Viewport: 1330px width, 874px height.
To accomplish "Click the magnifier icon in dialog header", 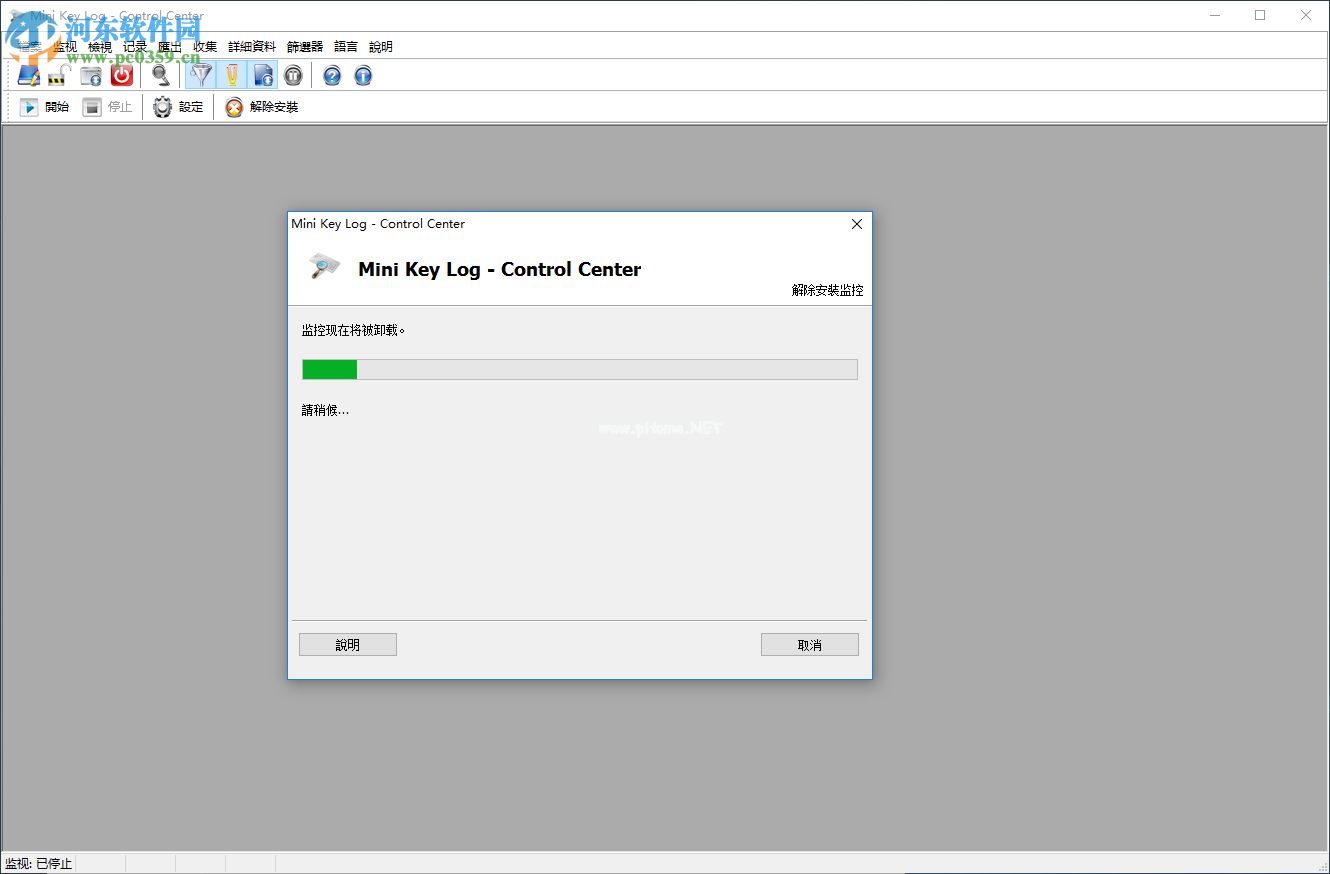I will click(325, 266).
